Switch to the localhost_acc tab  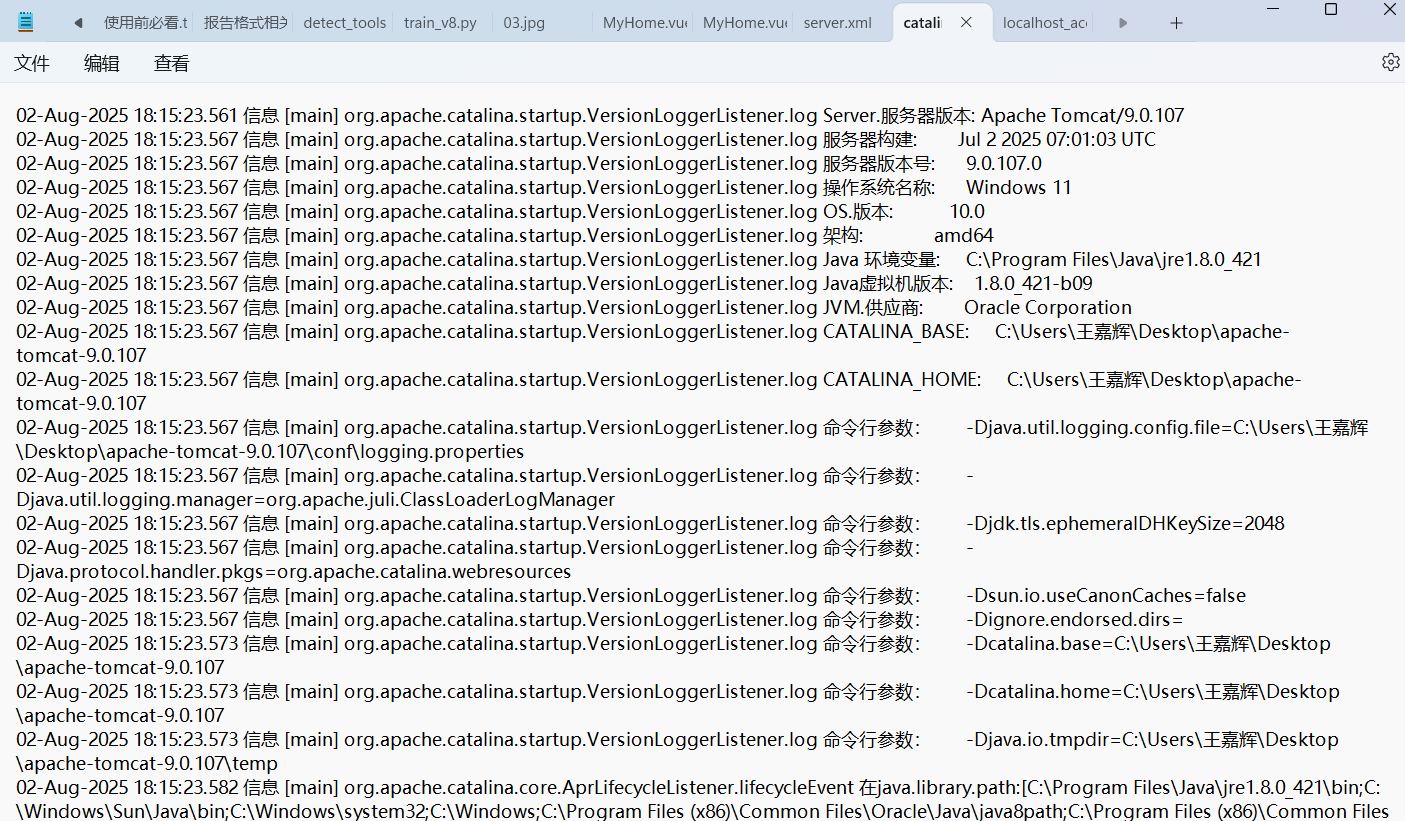(1045, 22)
